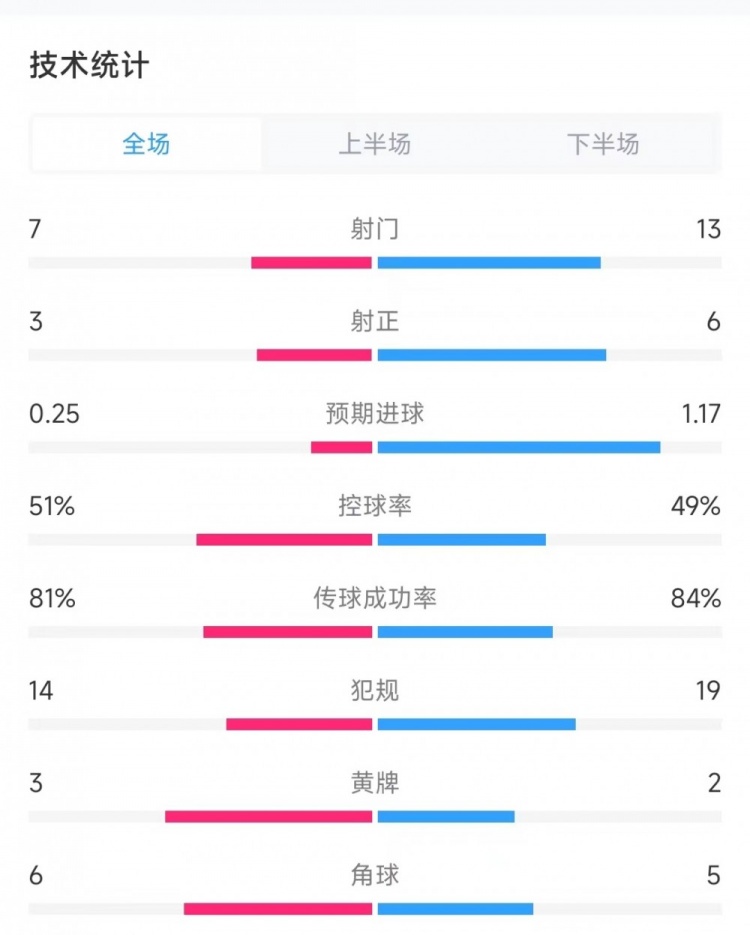
Task: Click the blue 射门 bar
Action: tap(489, 262)
